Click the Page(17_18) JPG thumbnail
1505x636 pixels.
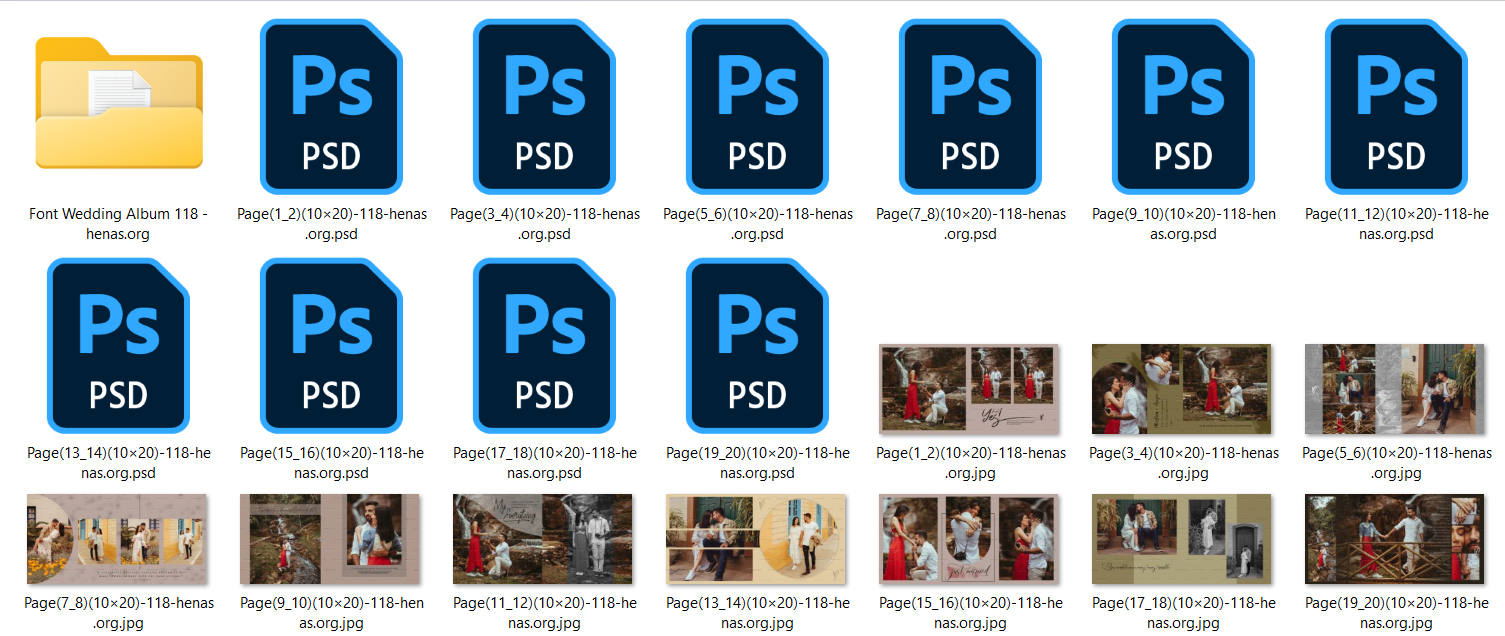tap(1182, 539)
